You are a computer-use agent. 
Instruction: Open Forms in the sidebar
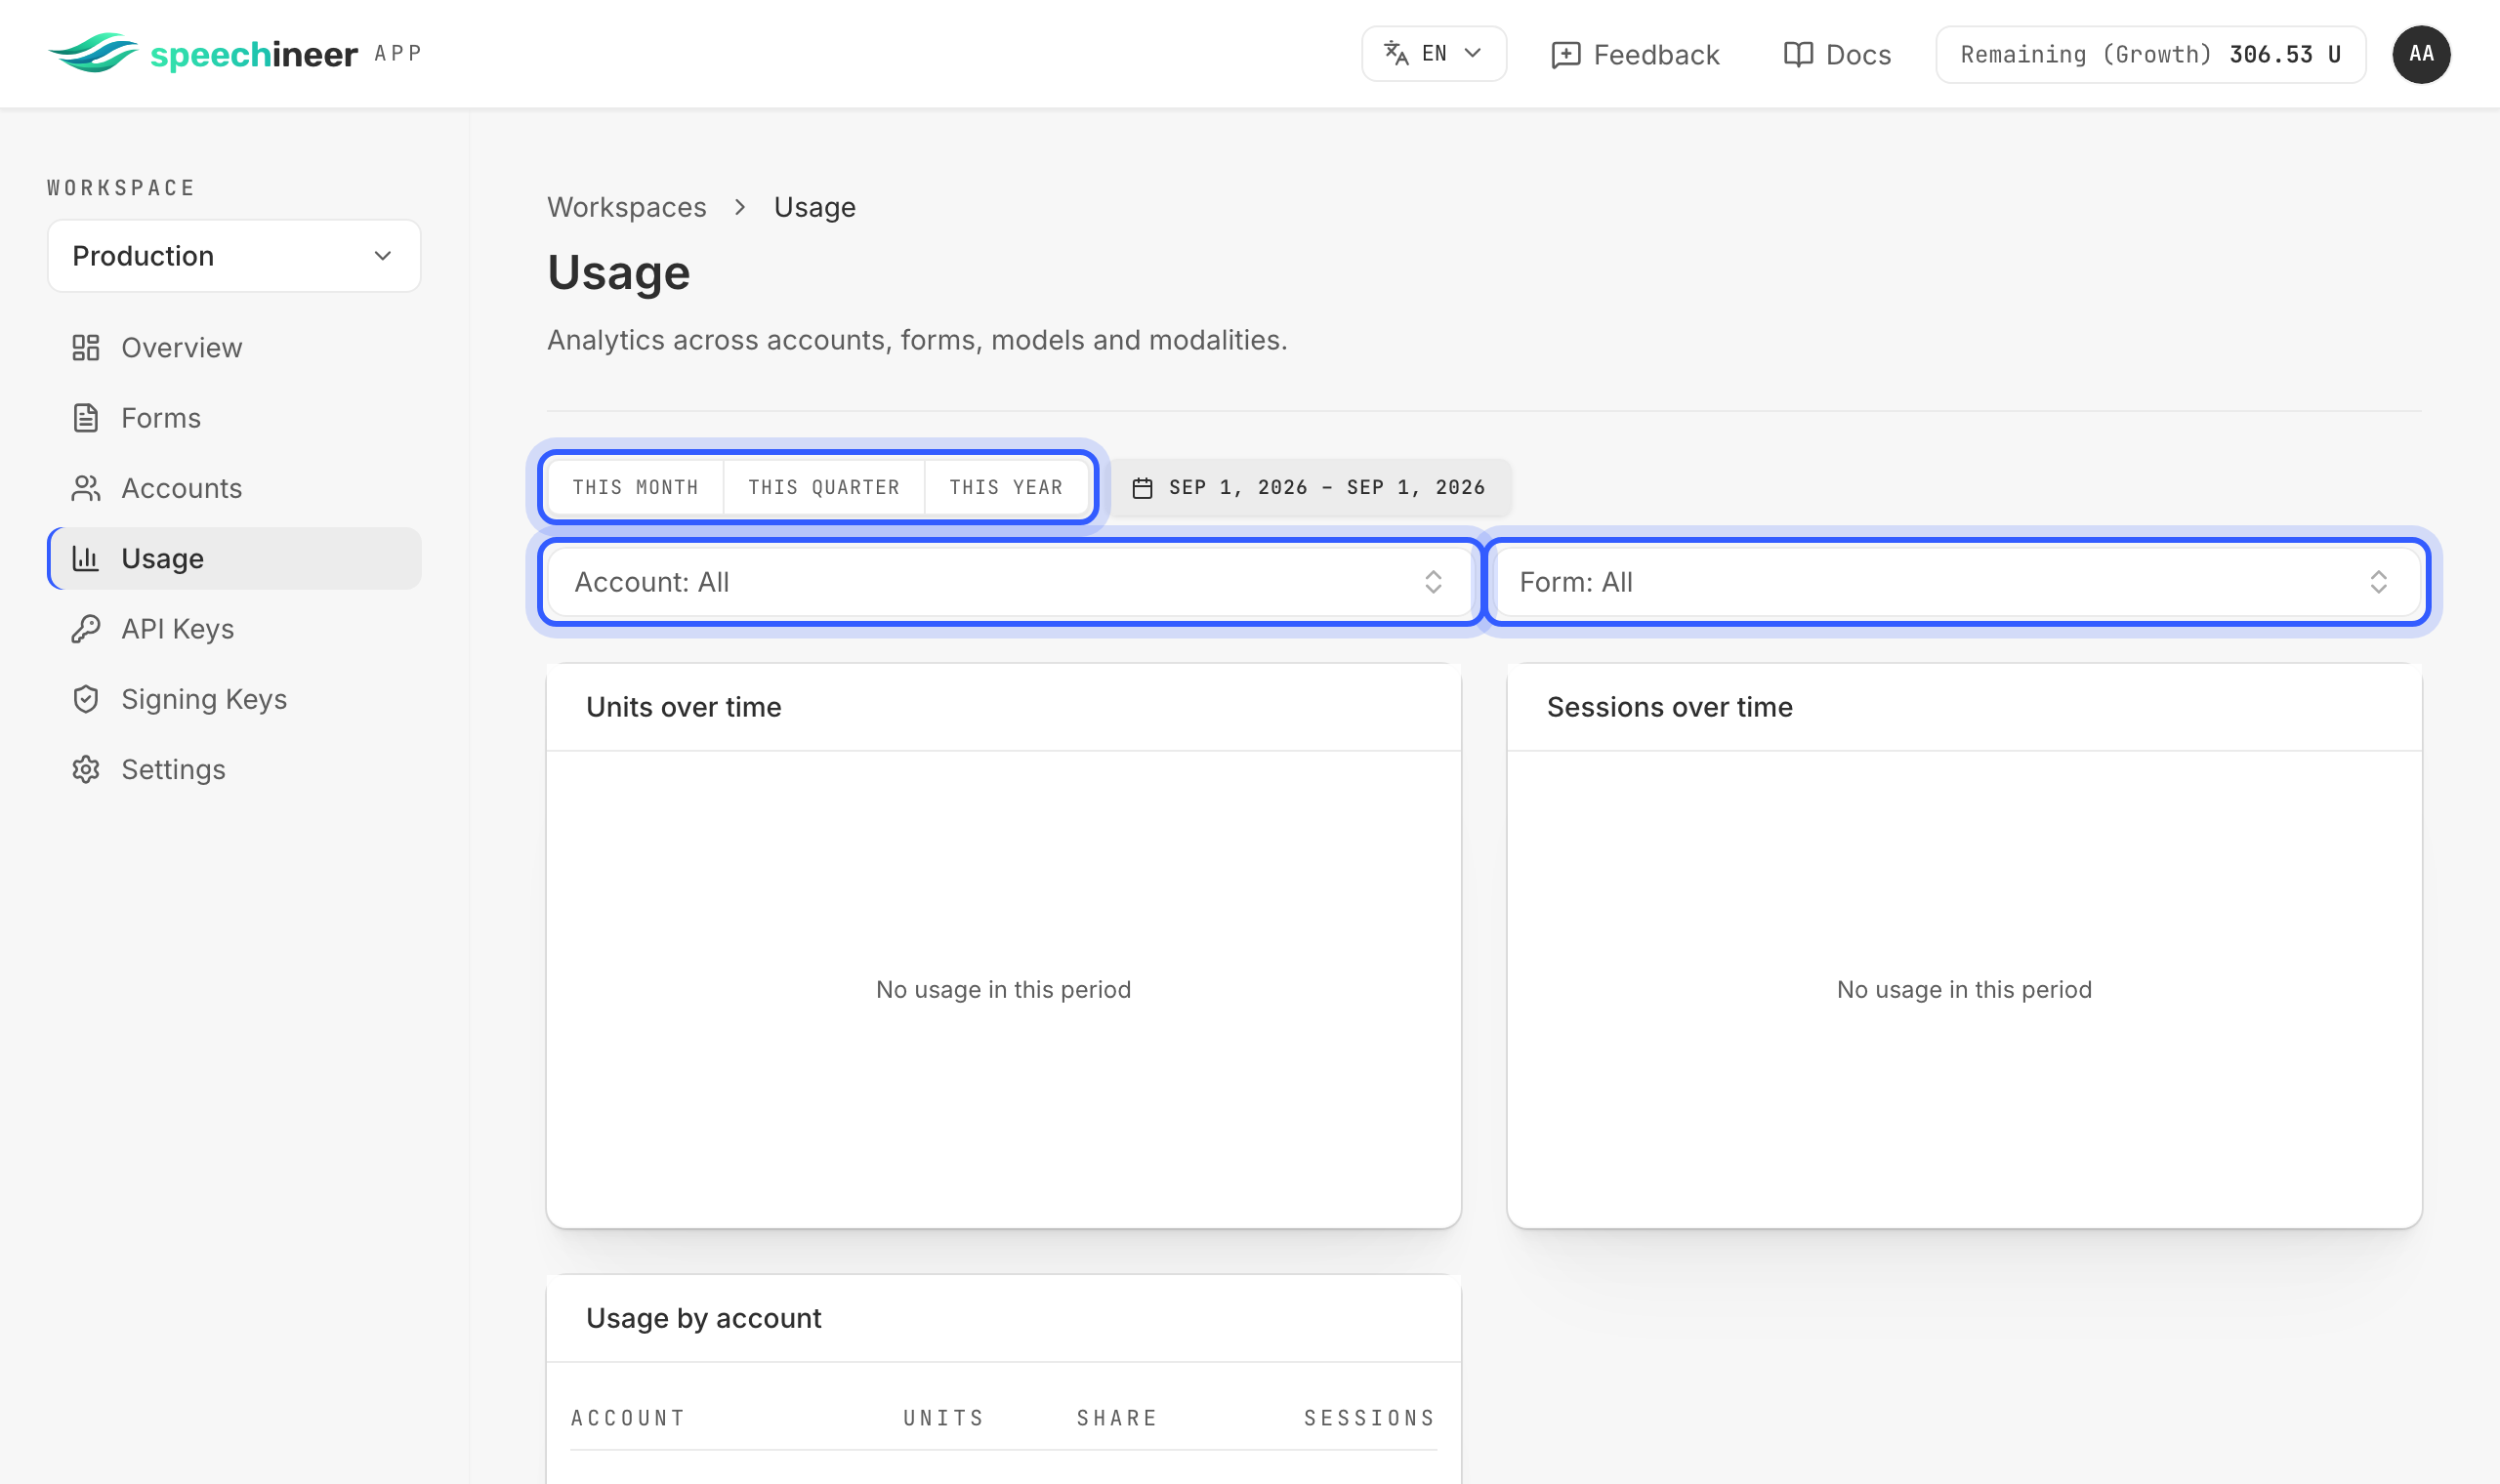click(234, 418)
